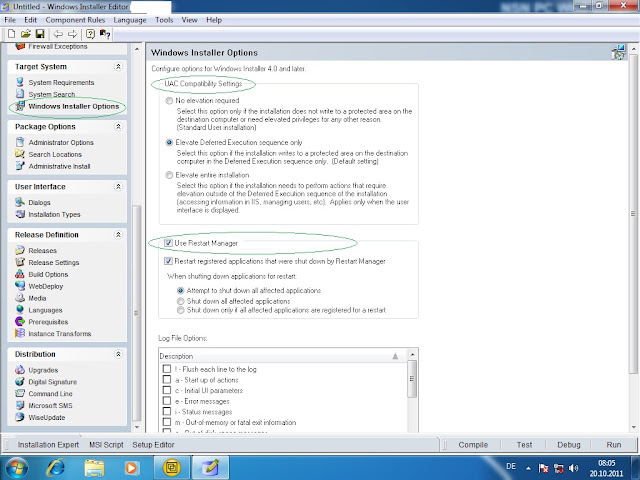Viewport: 640px width, 480px height.
Task: Click the Prerequisites icon
Action: [20, 321]
